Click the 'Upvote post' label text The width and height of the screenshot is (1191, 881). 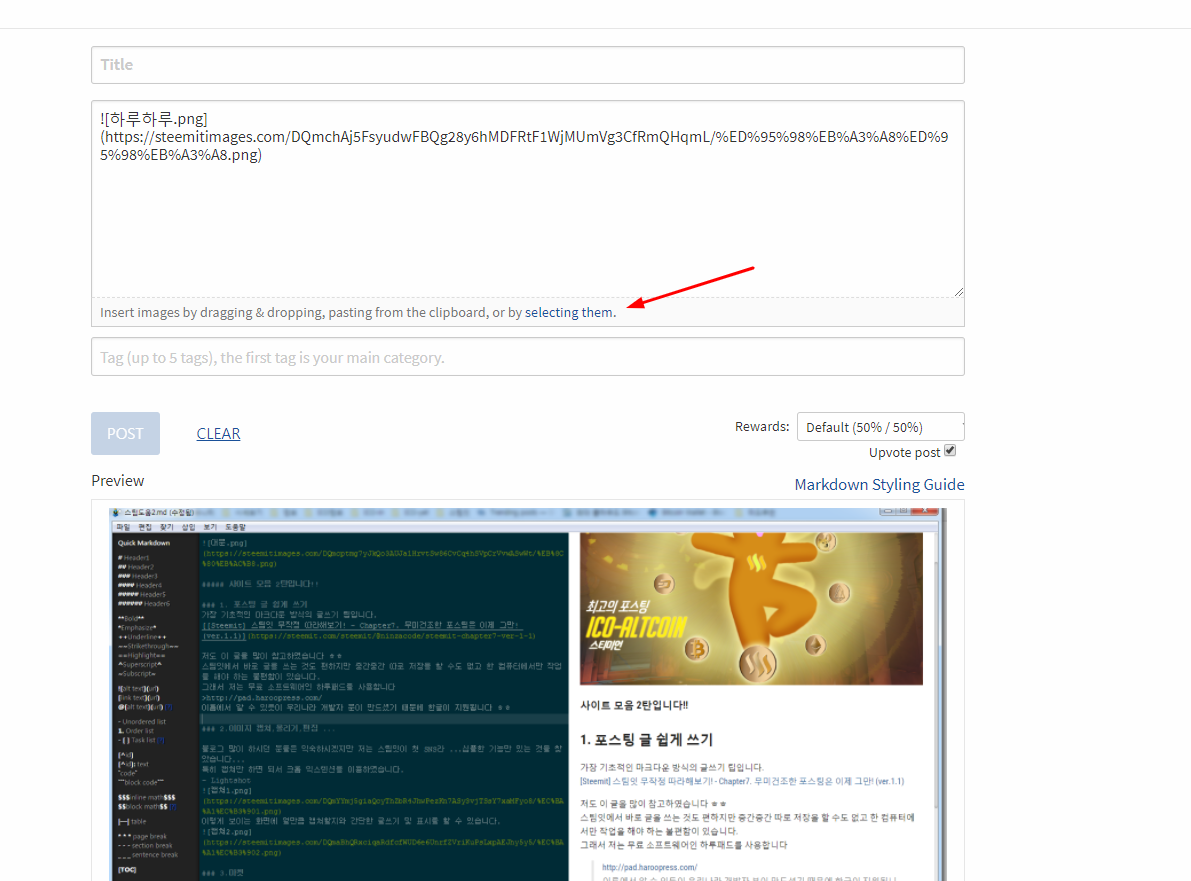(x=905, y=453)
